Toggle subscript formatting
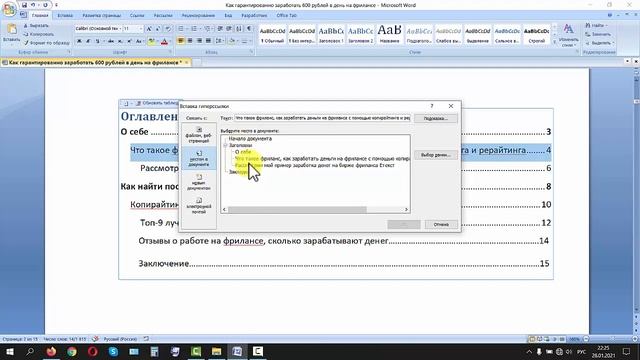640x360 pixels. [x=120, y=41]
